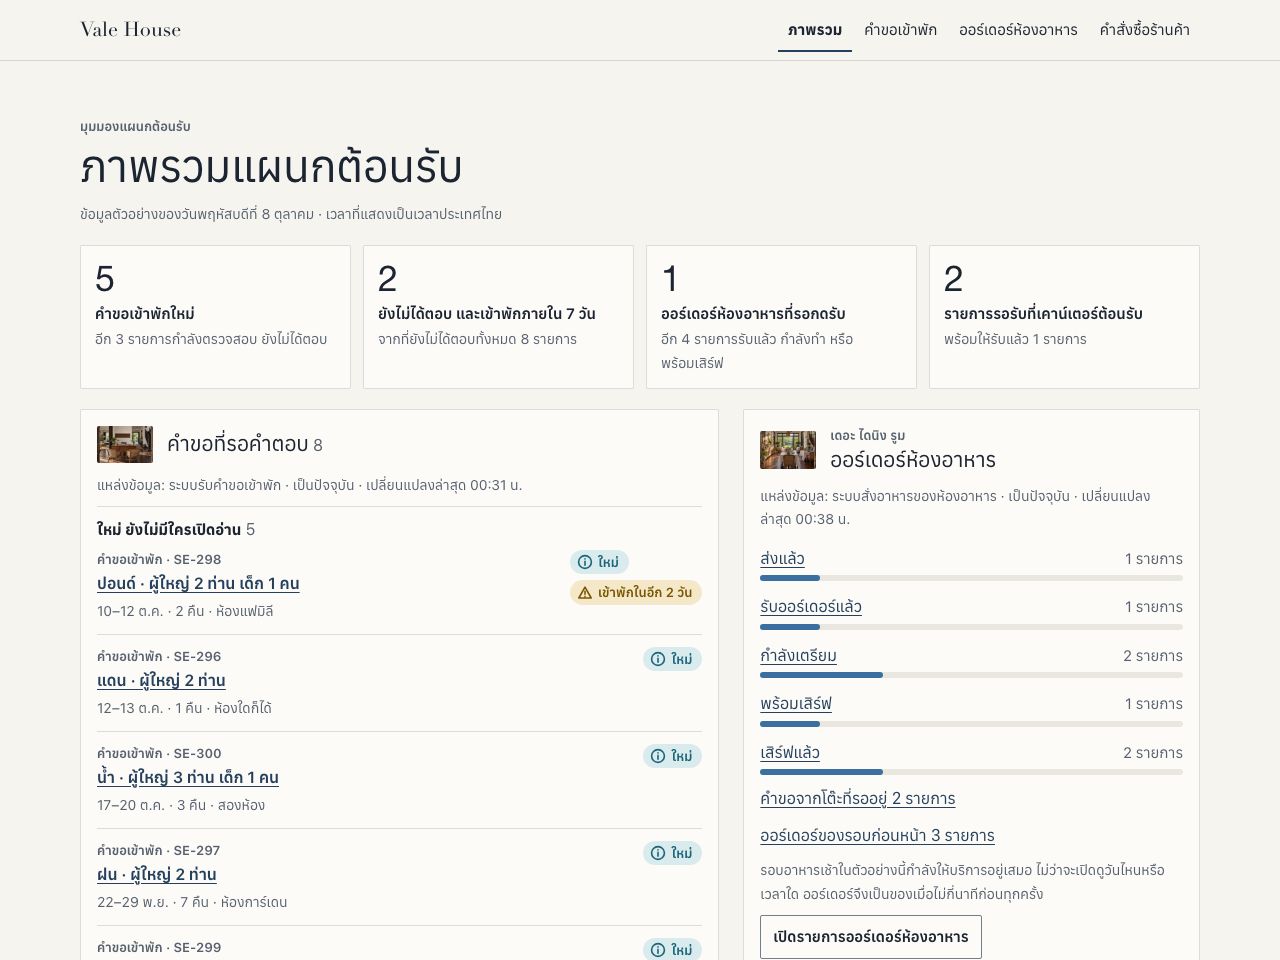
Task: Click the warning icon on เข้าพักในอีก 2 วัน
Action: tap(585, 593)
